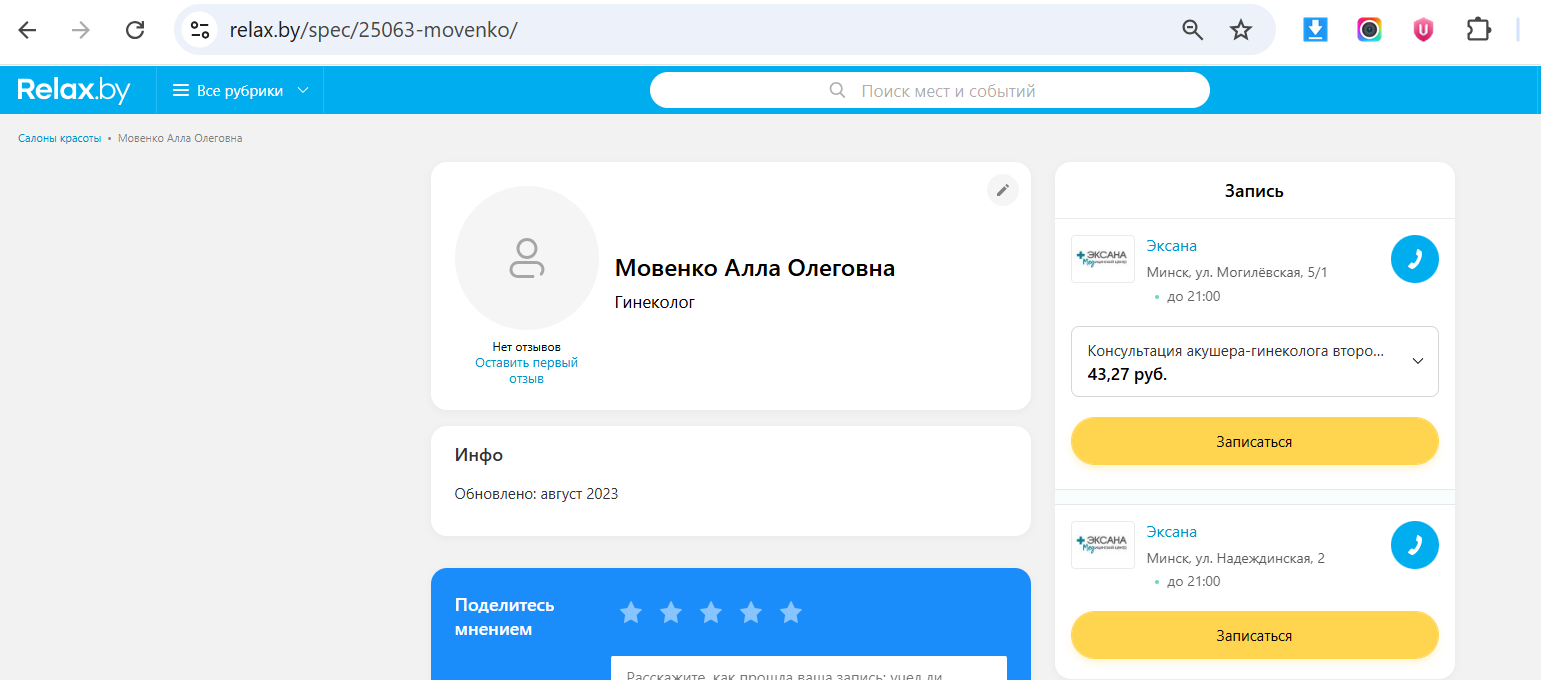Click Записаться for the Могилёвская clinic

[x=1255, y=441]
